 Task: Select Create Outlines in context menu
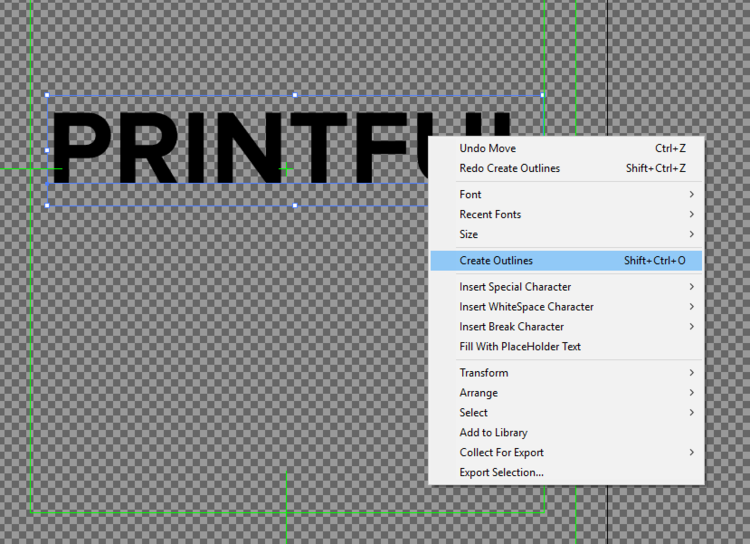(x=566, y=261)
